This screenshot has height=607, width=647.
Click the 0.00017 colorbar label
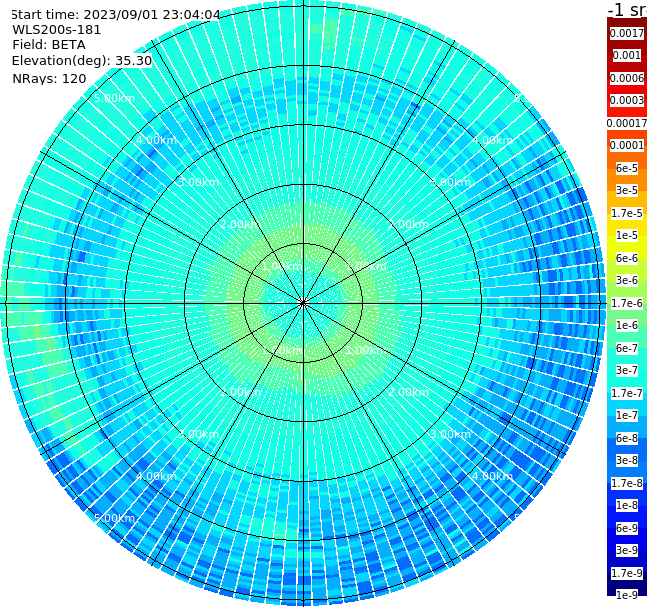click(627, 123)
